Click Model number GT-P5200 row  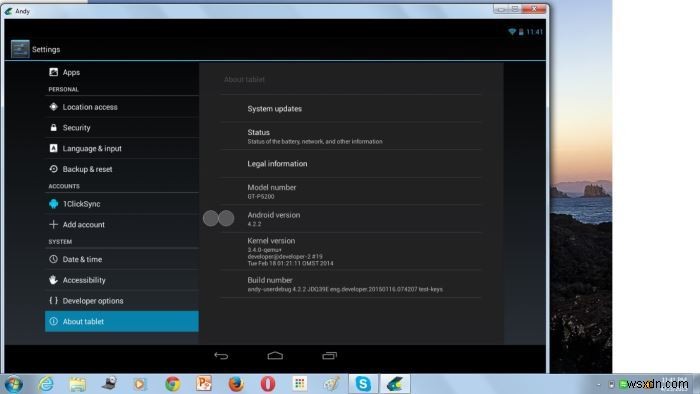point(350,191)
